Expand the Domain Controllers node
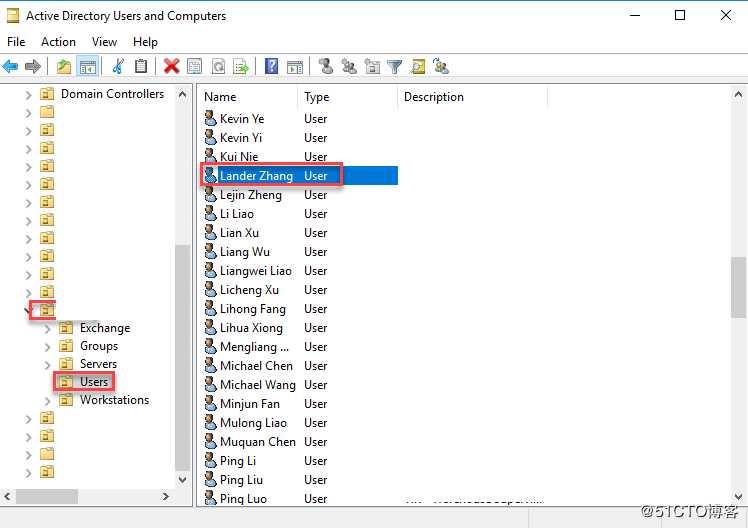 (29, 95)
